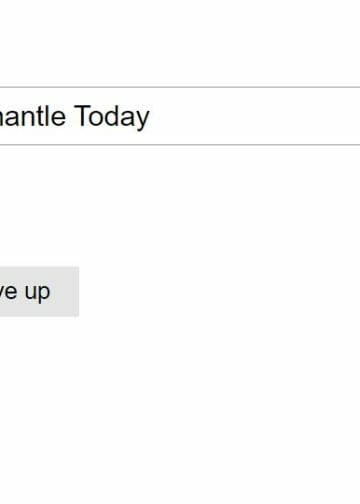Image resolution: width=360 pixels, height=504 pixels.
Task: Focus the text field containing "Today"
Action: point(180,116)
